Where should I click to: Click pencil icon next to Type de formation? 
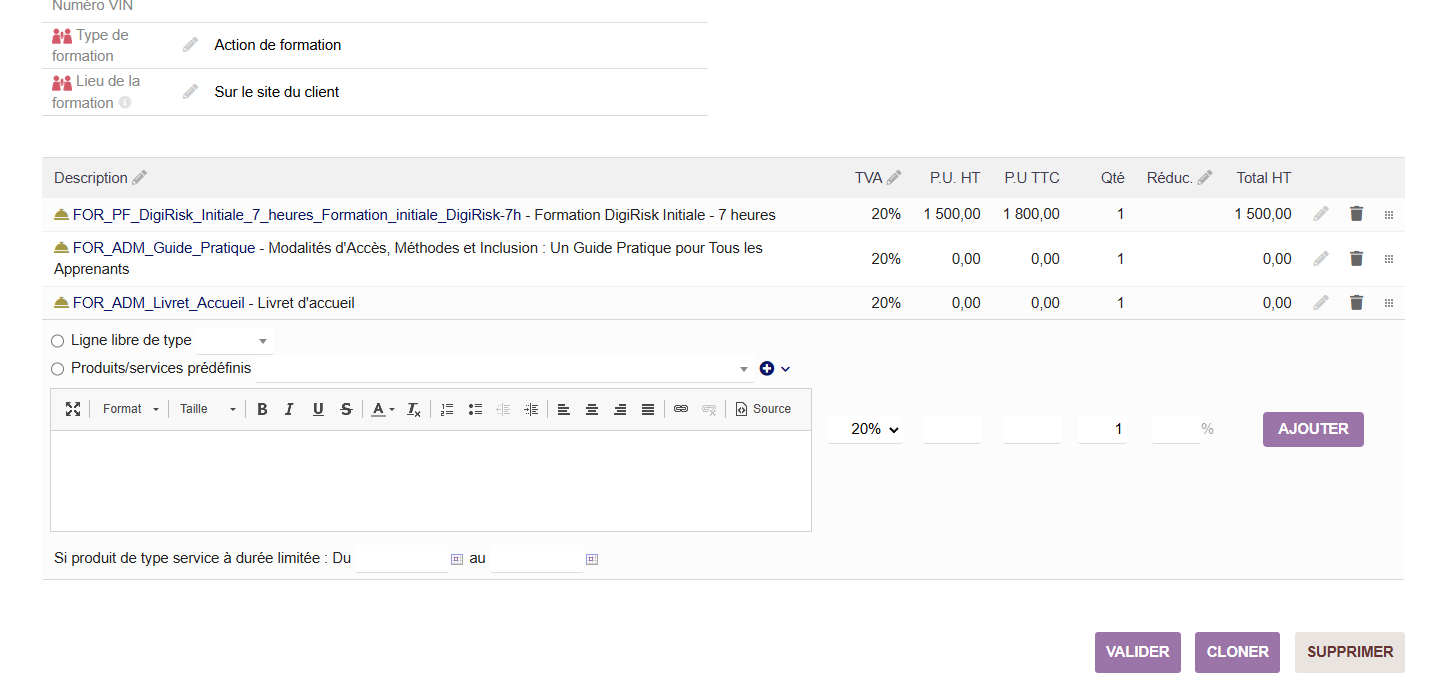(190, 45)
